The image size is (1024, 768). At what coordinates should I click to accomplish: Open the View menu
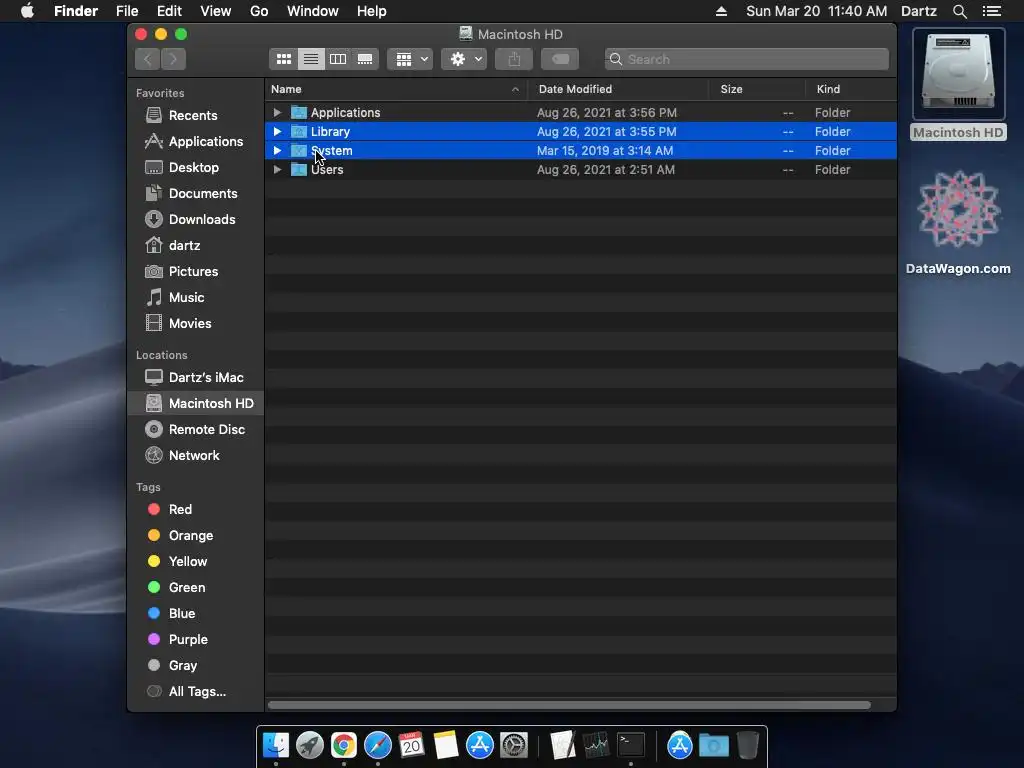coord(216,11)
